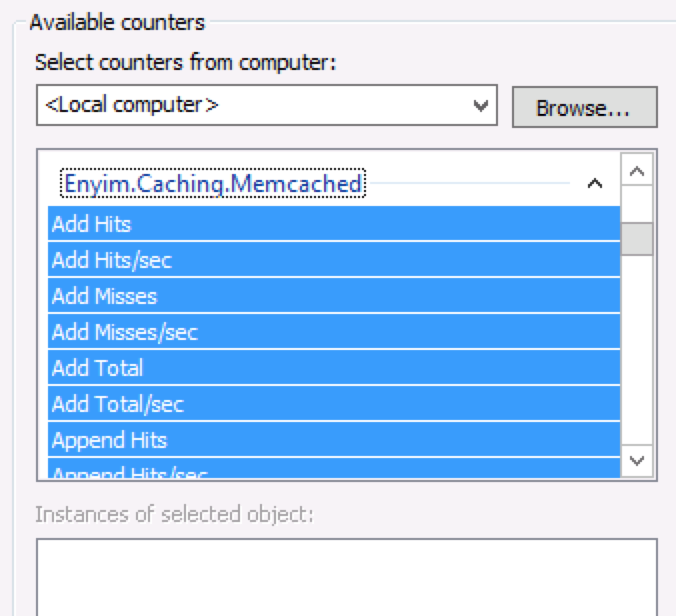Viewport: 676px width, 616px height.
Task: Click the scrollbar track above the thumb
Action: (637, 204)
